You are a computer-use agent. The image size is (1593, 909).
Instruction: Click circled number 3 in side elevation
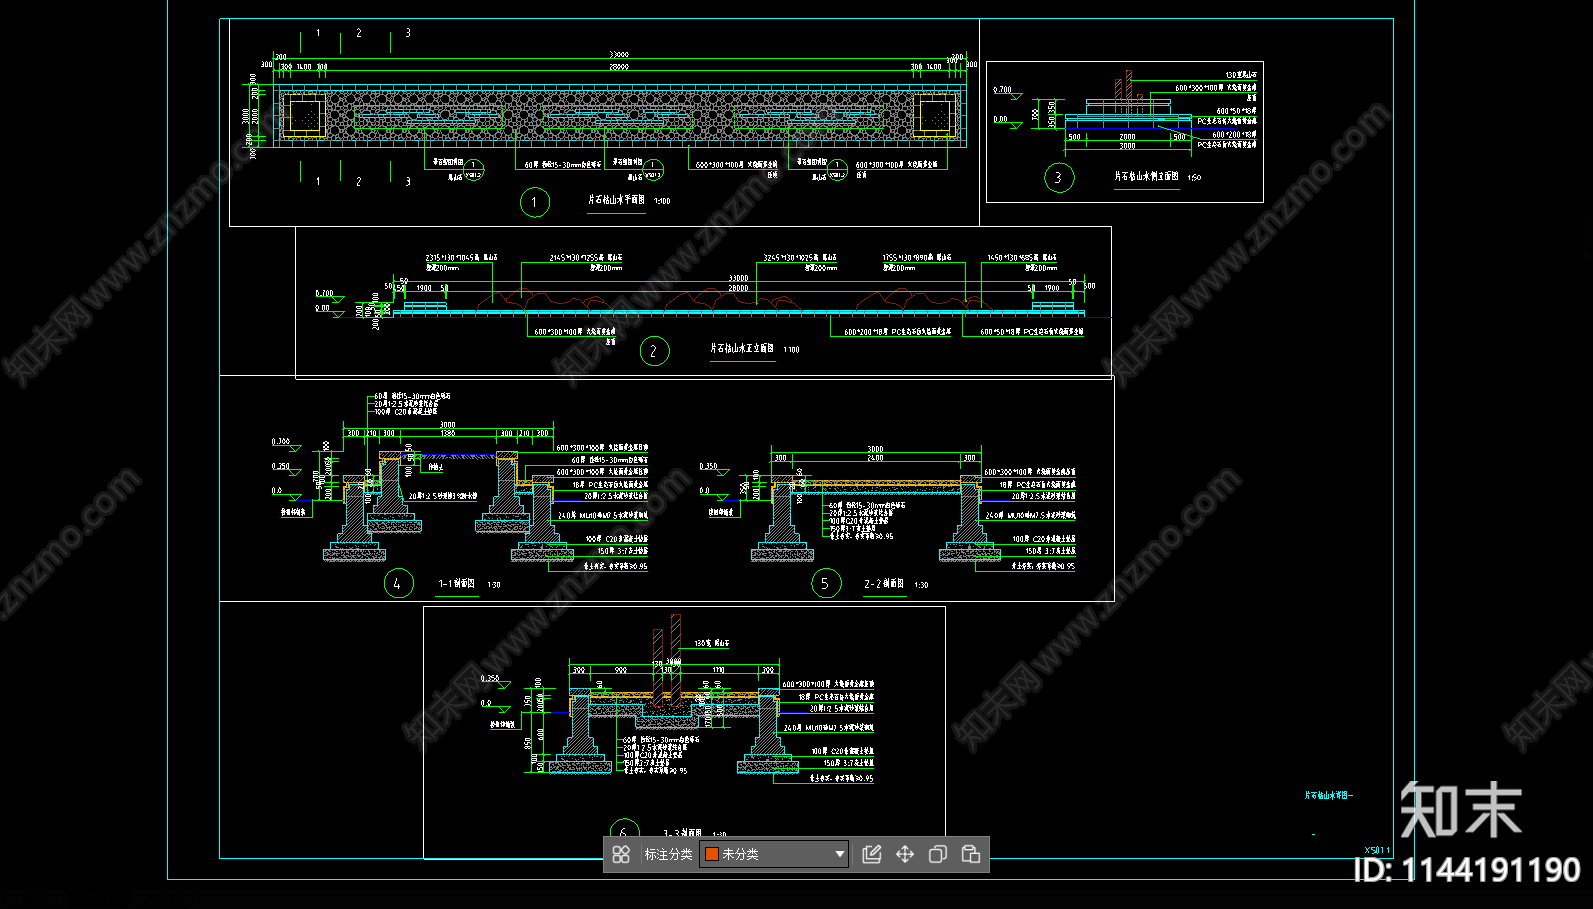tap(1058, 178)
